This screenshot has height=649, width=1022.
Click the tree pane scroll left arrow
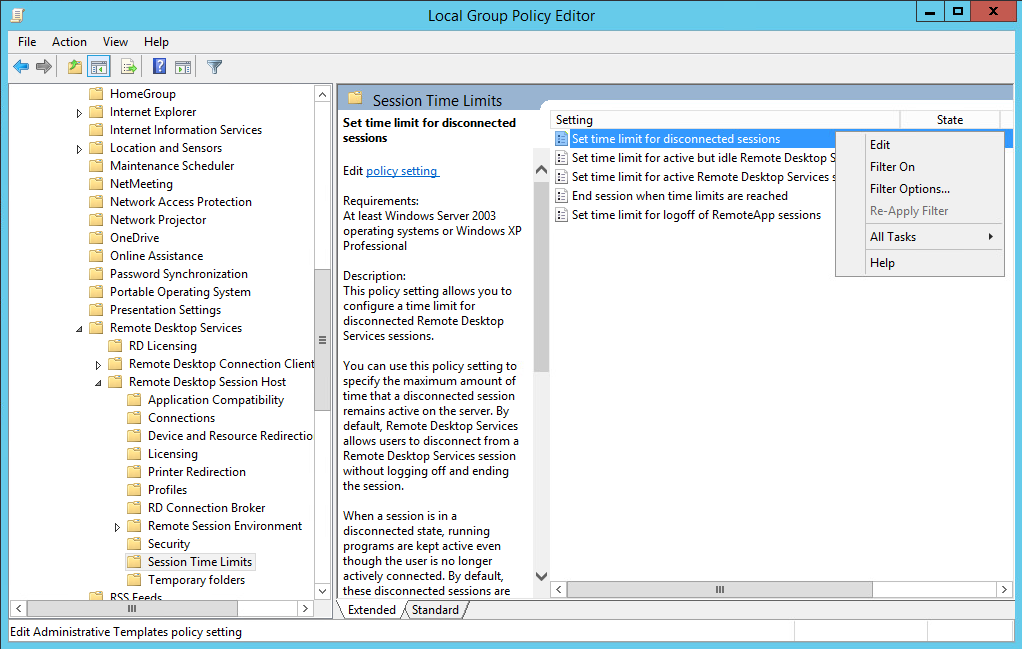point(19,608)
